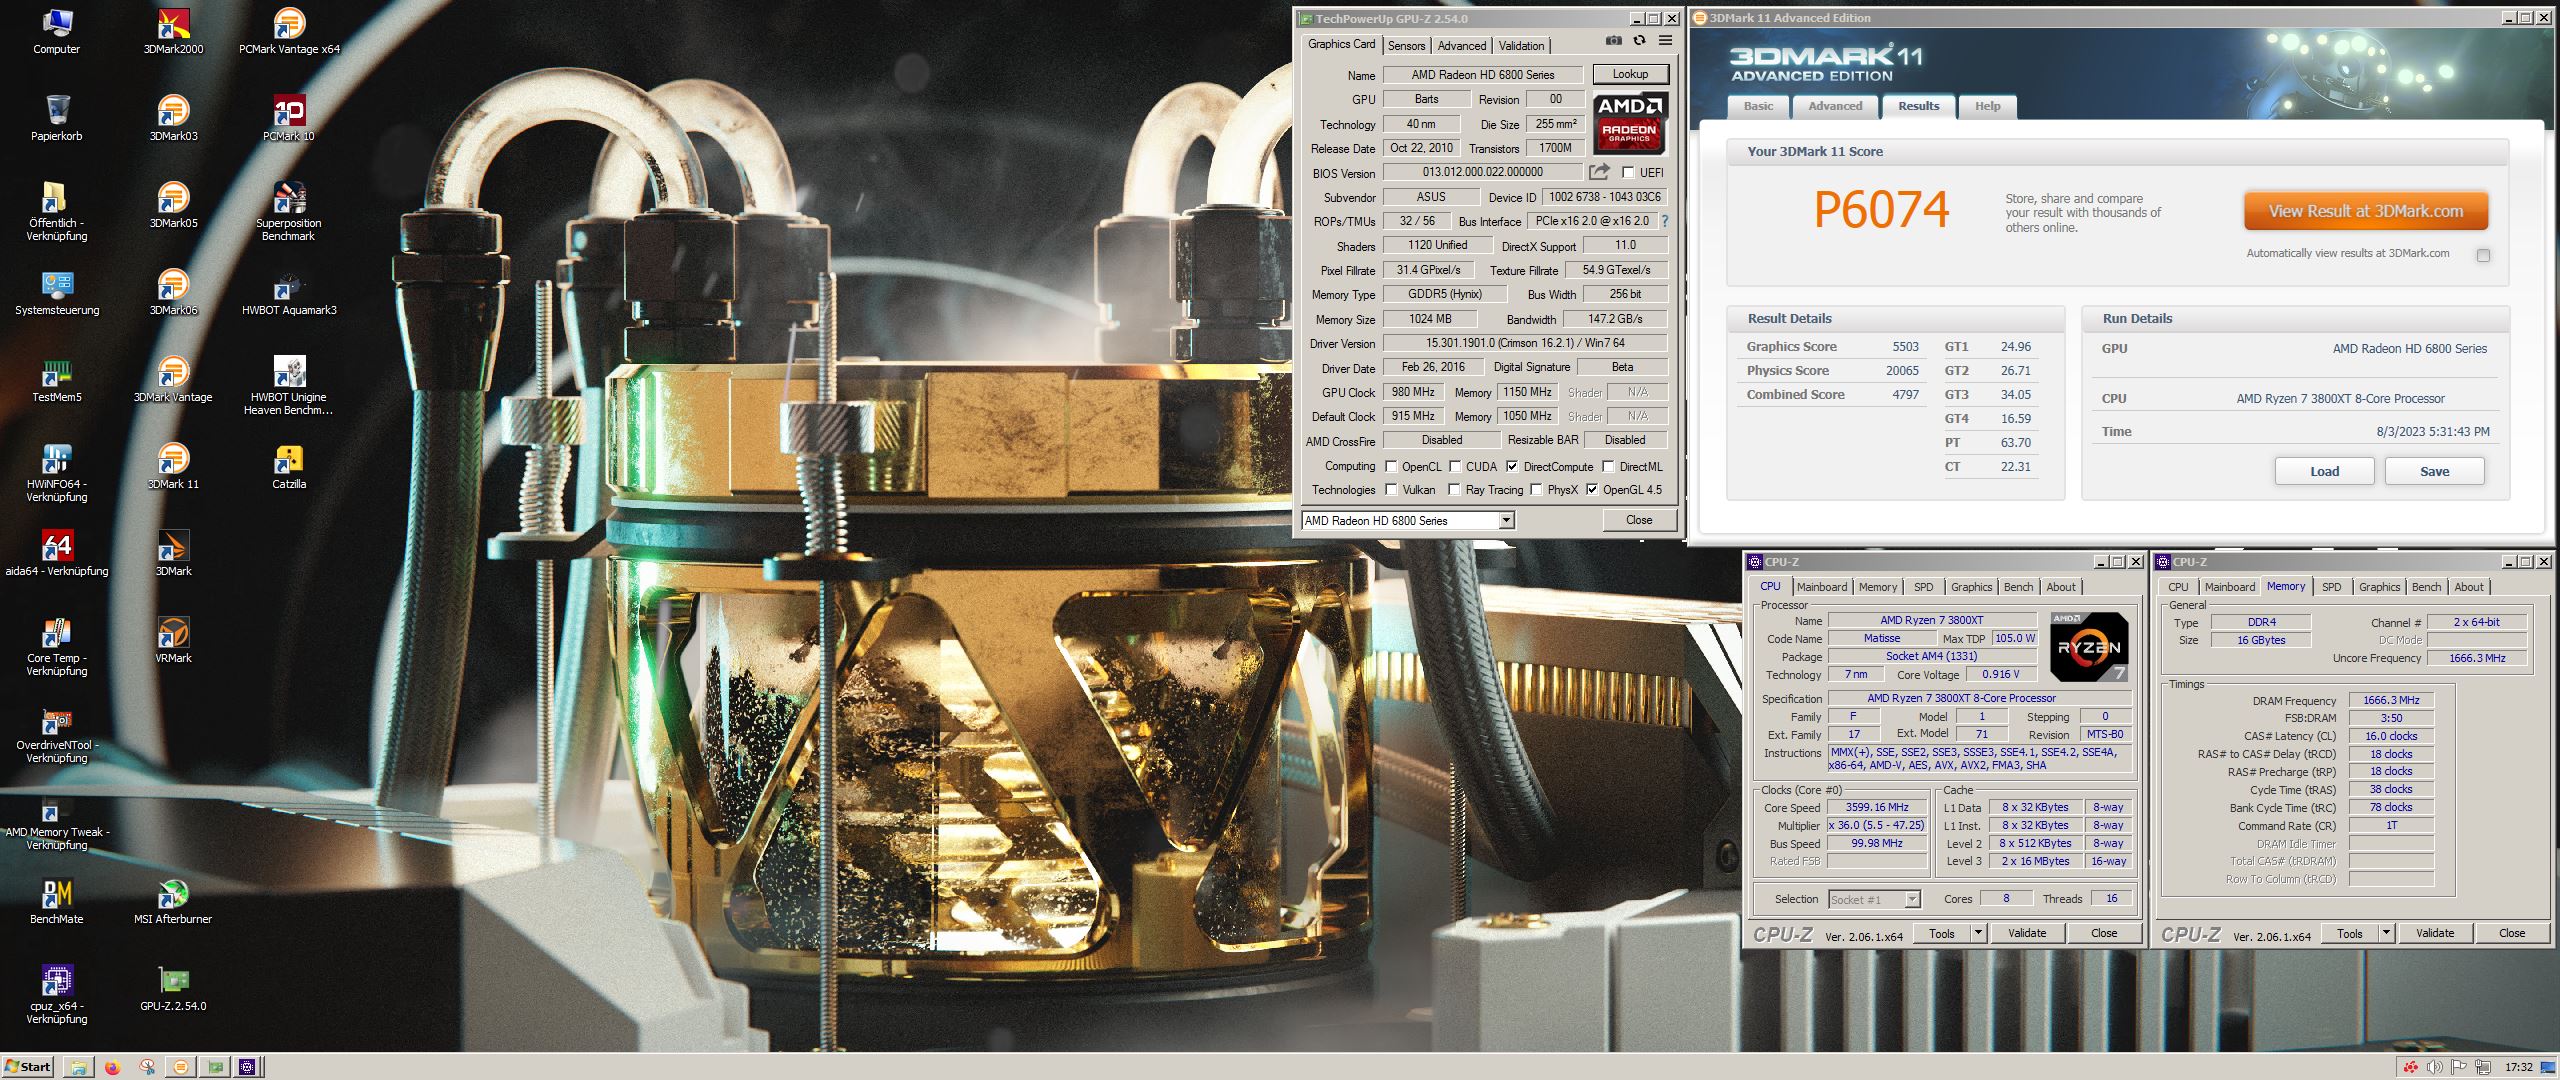Open the 3DMark05 desktop icon
2560x1080 pixels.
173,205
